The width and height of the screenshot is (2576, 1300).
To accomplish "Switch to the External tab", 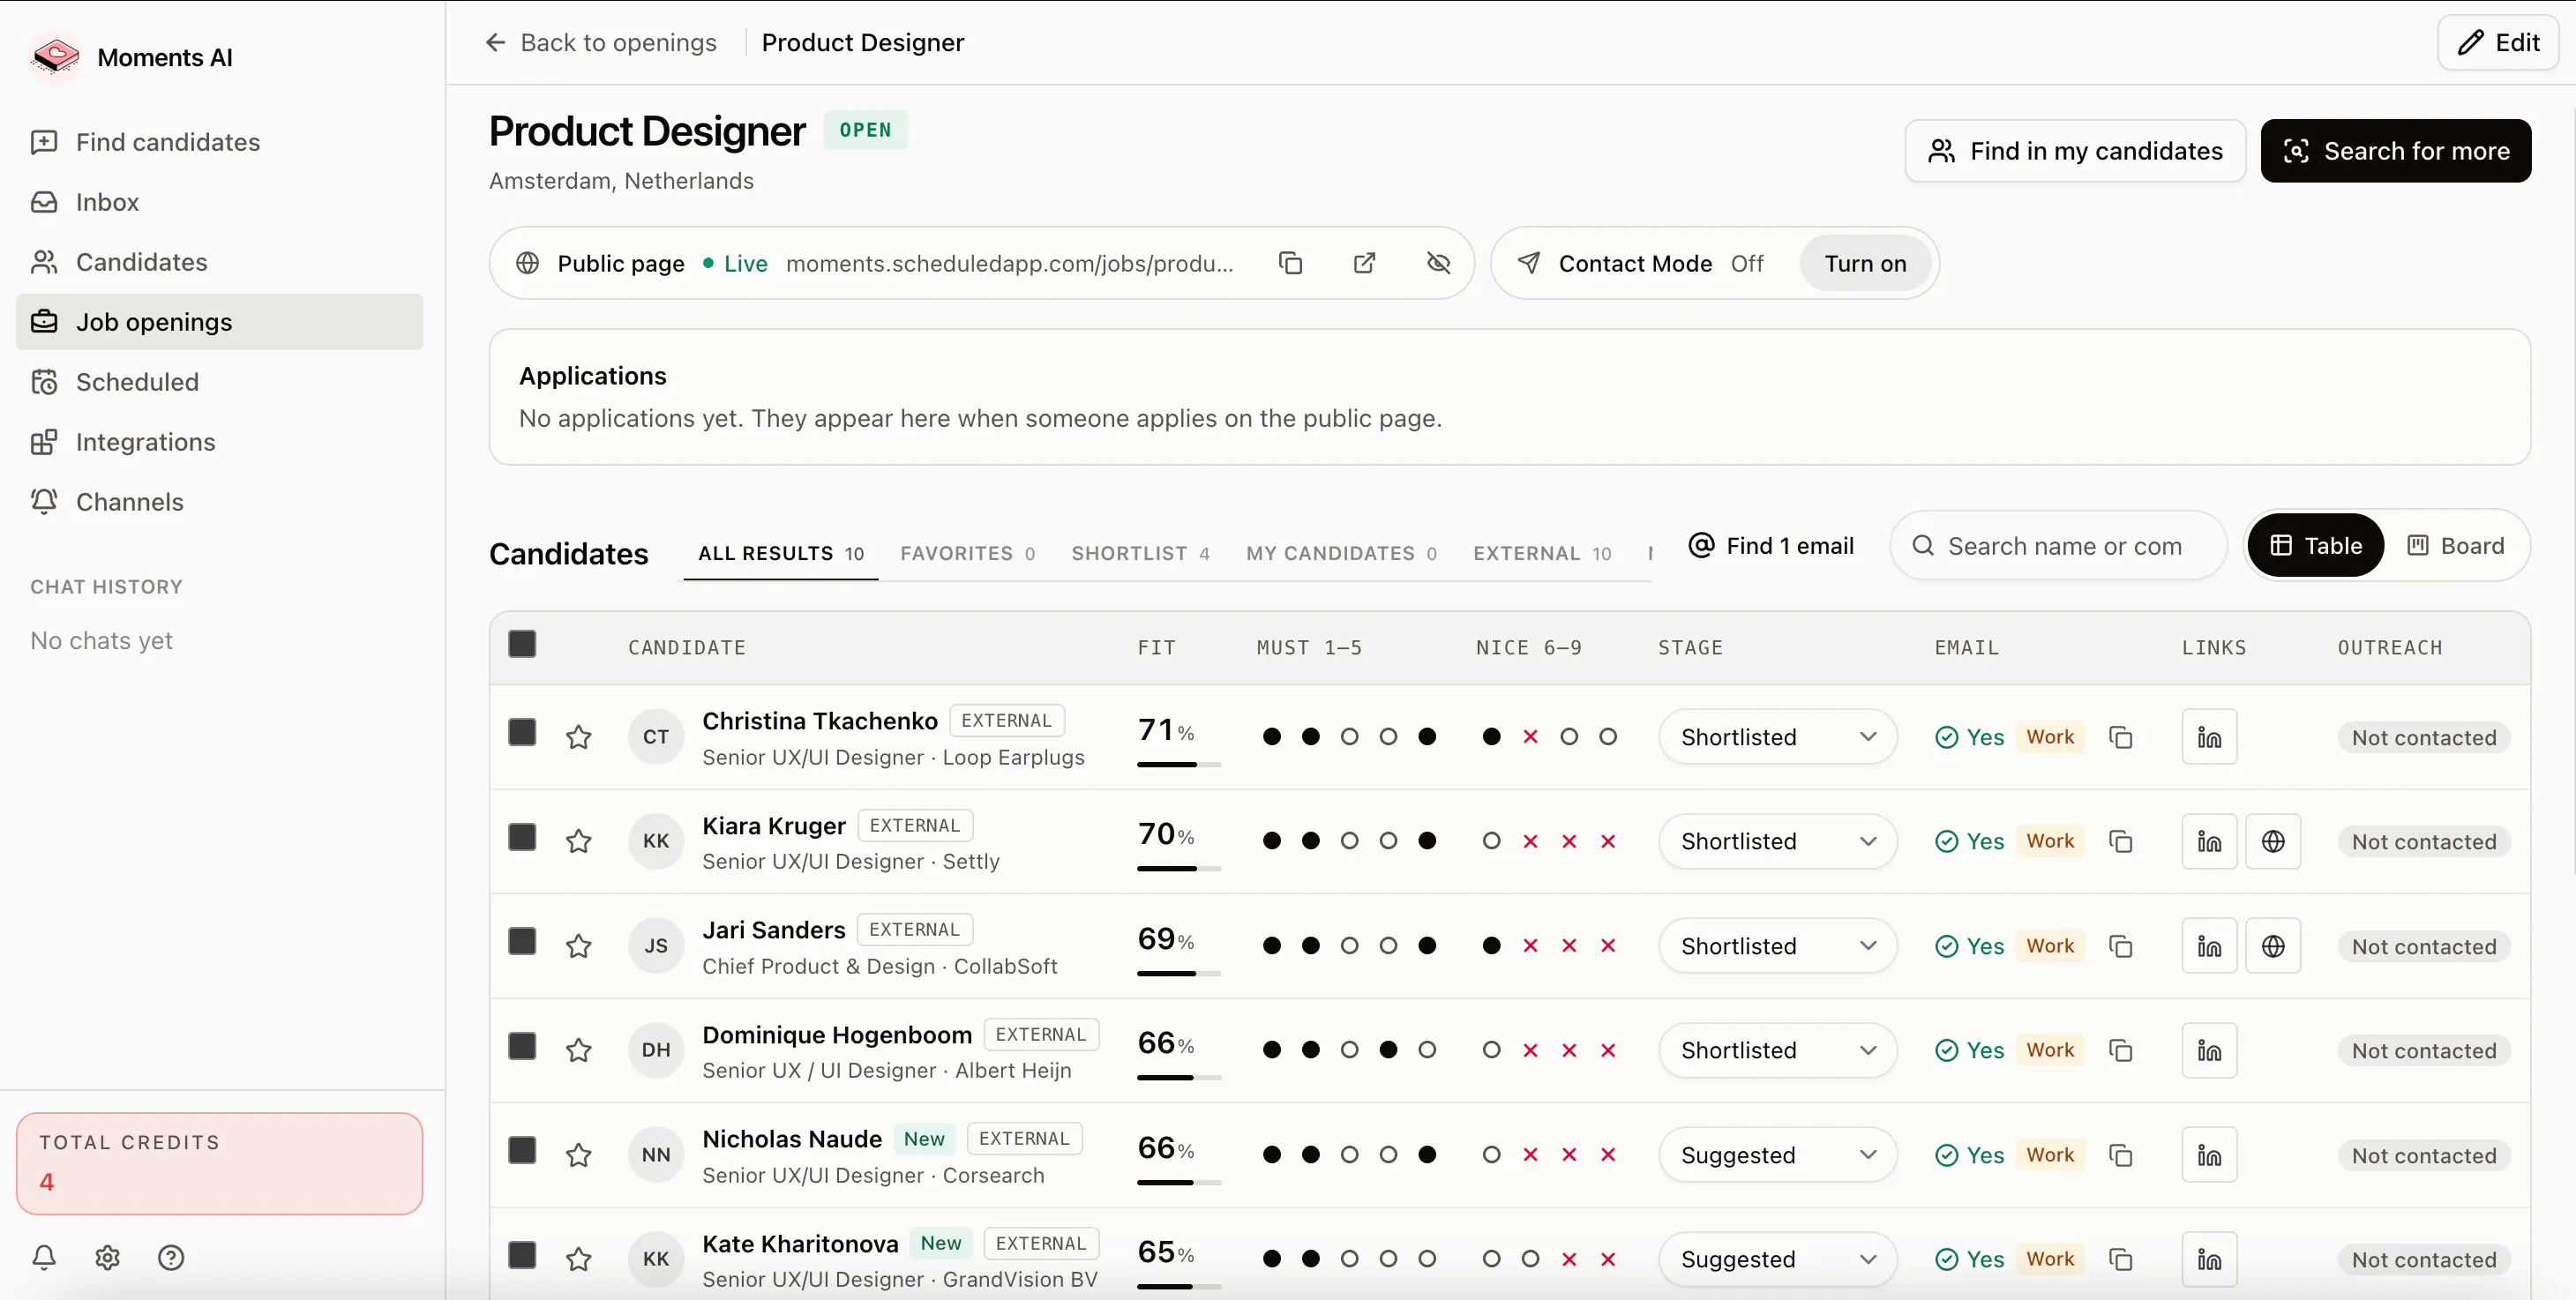I will (x=1542, y=553).
